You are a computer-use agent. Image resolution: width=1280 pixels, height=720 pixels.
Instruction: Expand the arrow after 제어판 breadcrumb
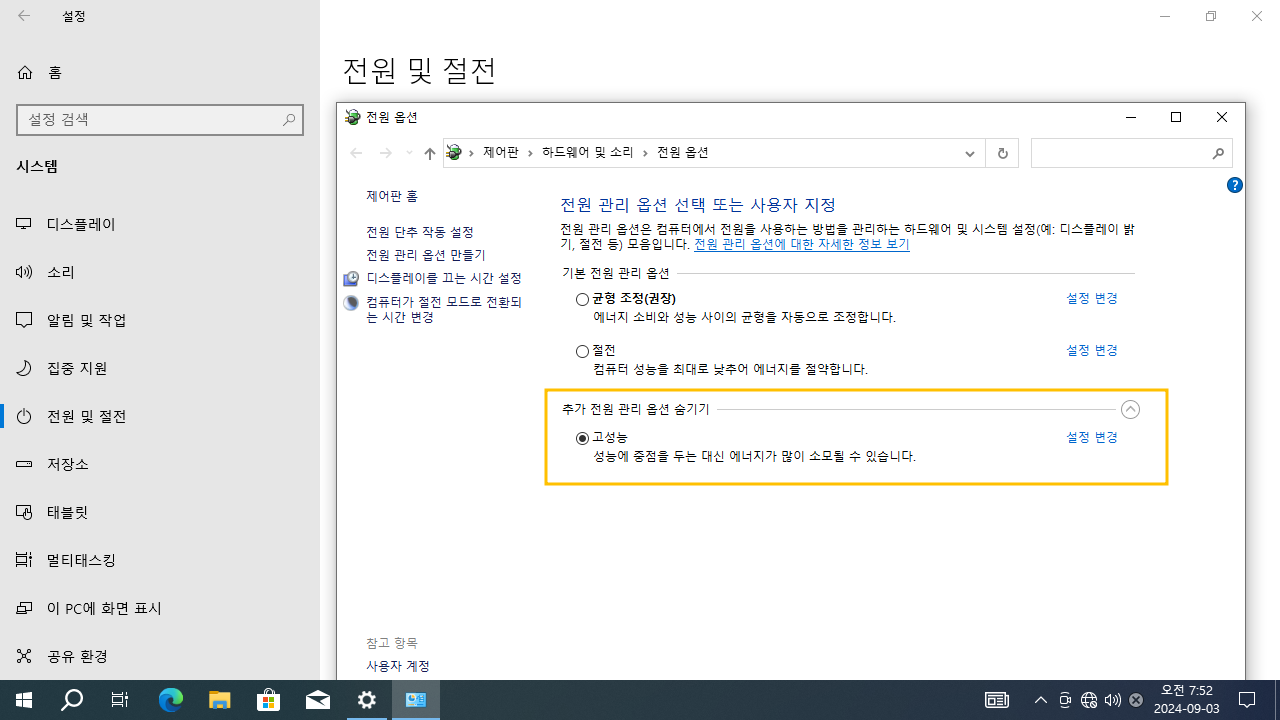531,153
